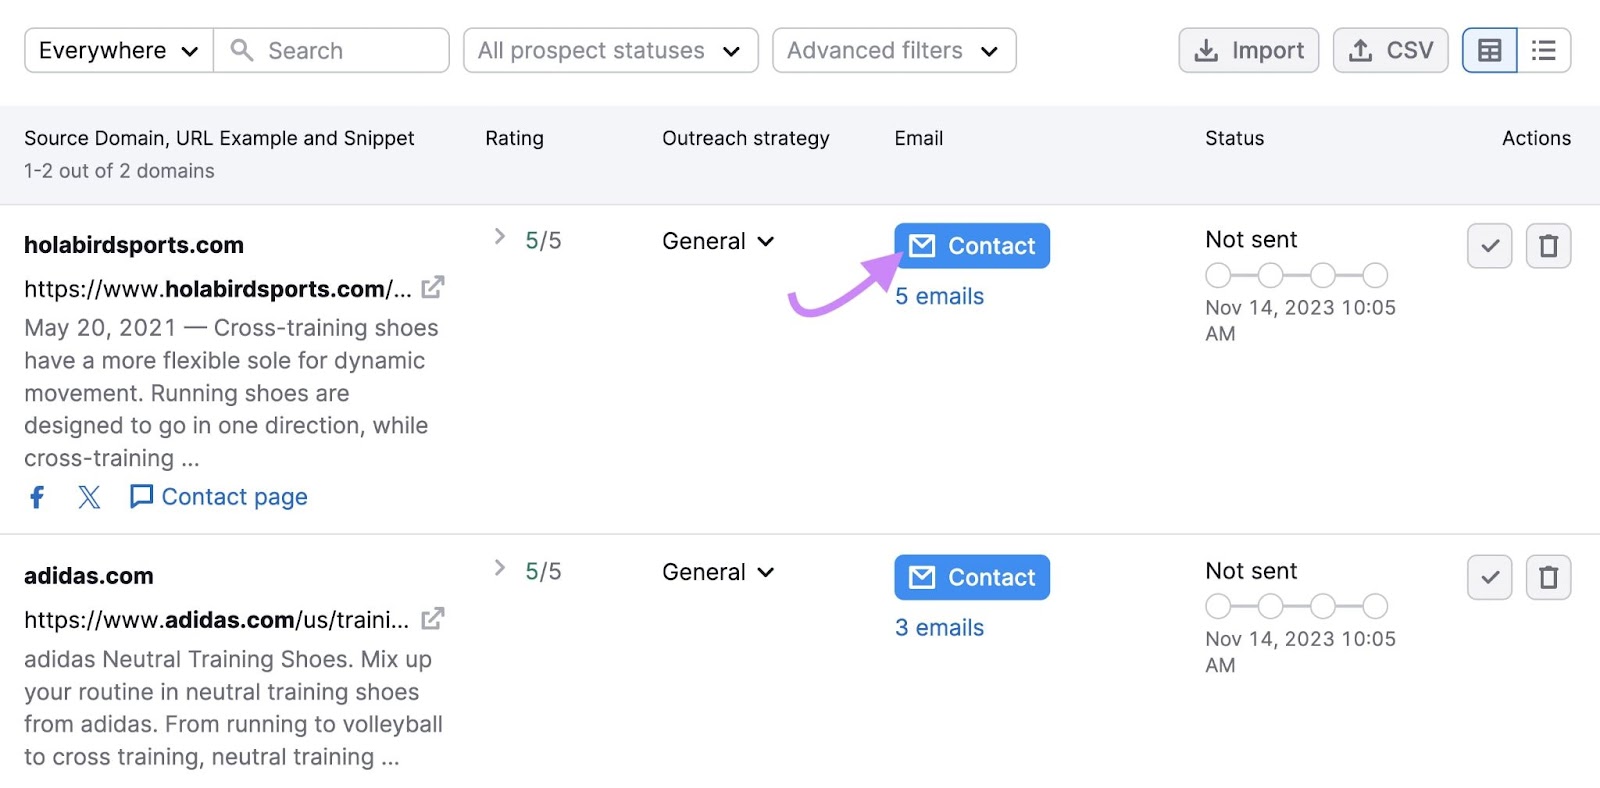Click the holabirdsports.com domain name
This screenshot has width=1600, height=788.
(134, 245)
